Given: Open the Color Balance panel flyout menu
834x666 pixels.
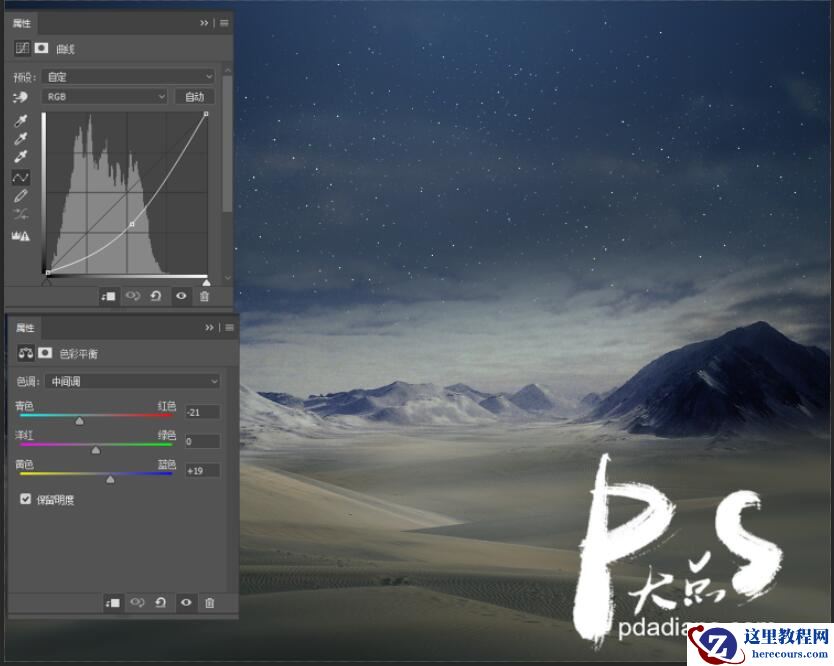Looking at the screenshot, I should point(228,327).
